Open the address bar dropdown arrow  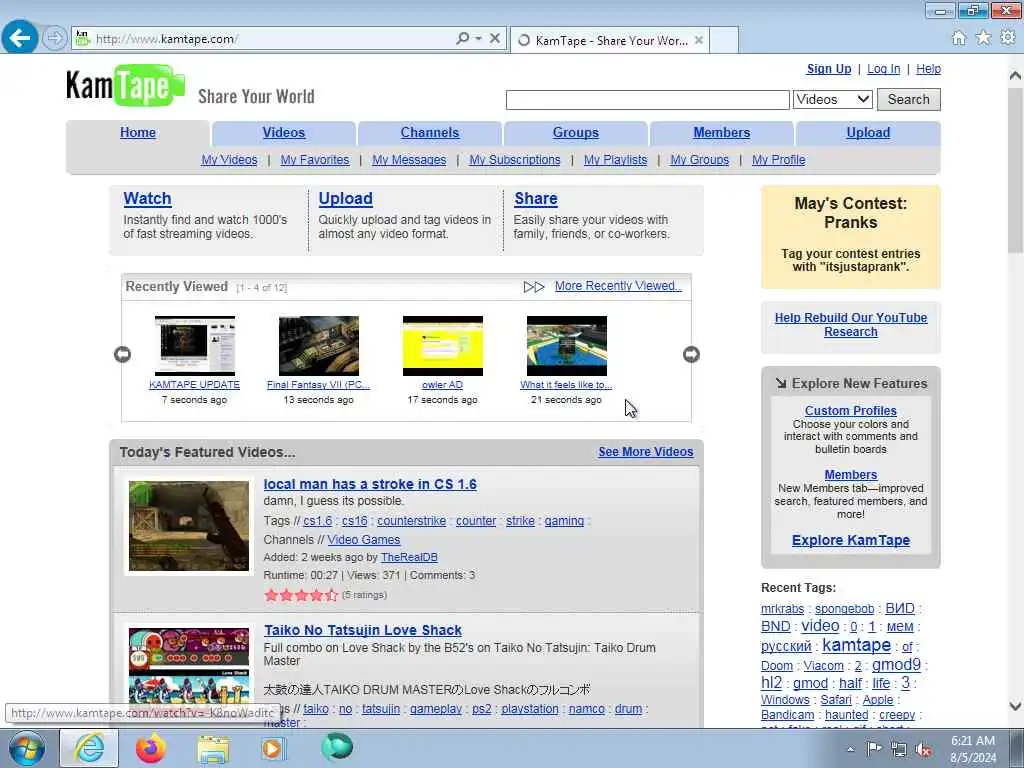pos(478,39)
